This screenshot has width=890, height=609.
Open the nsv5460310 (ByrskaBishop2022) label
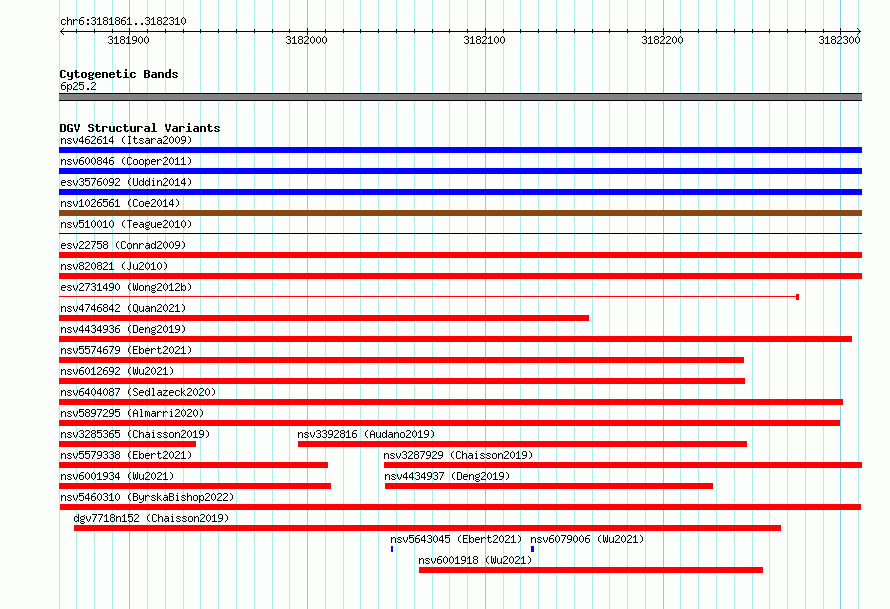click(147, 497)
